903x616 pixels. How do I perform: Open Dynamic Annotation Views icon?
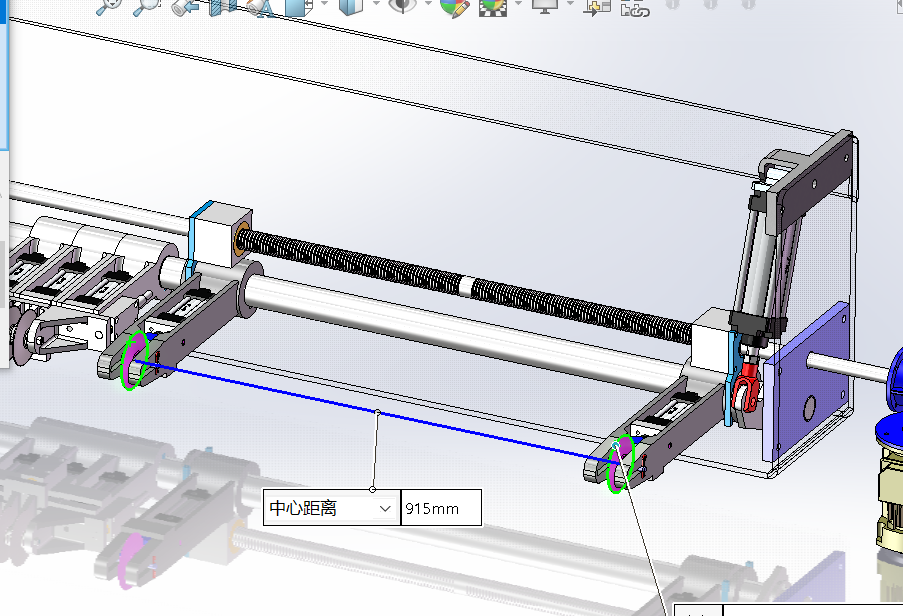[x=260, y=7]
